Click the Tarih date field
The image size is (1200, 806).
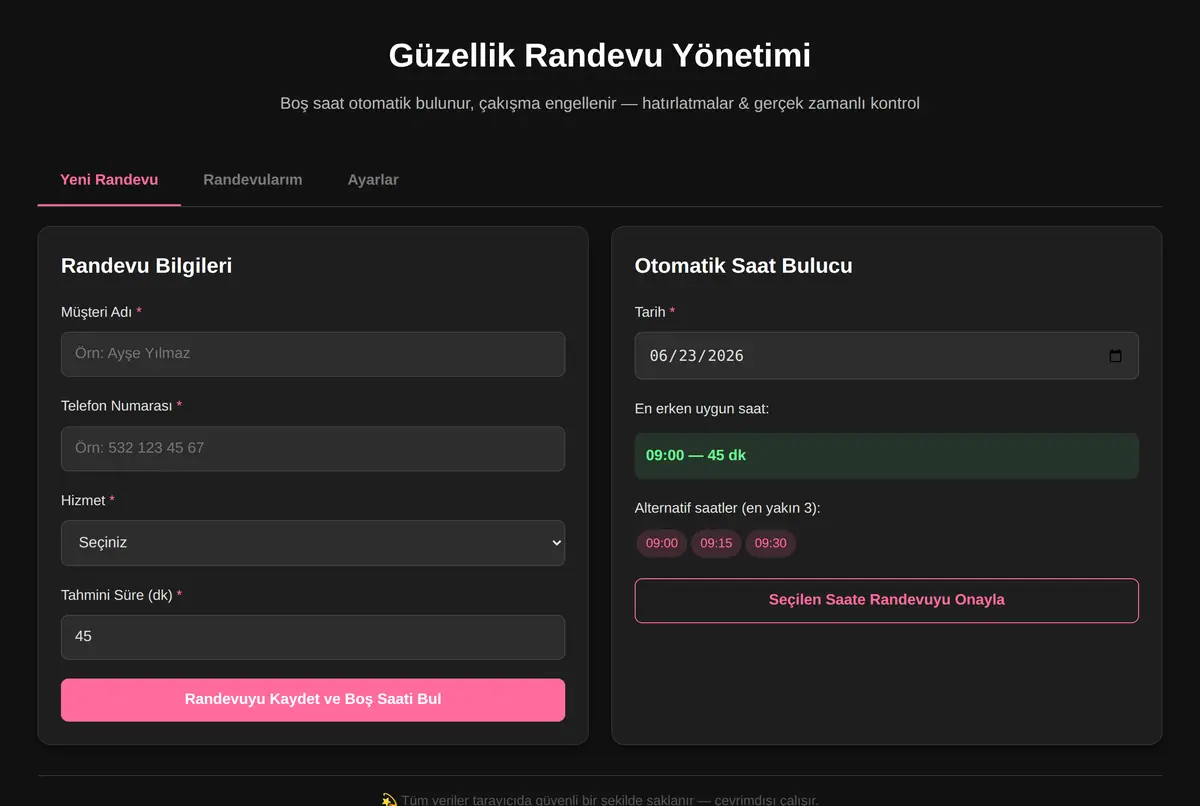886,356
